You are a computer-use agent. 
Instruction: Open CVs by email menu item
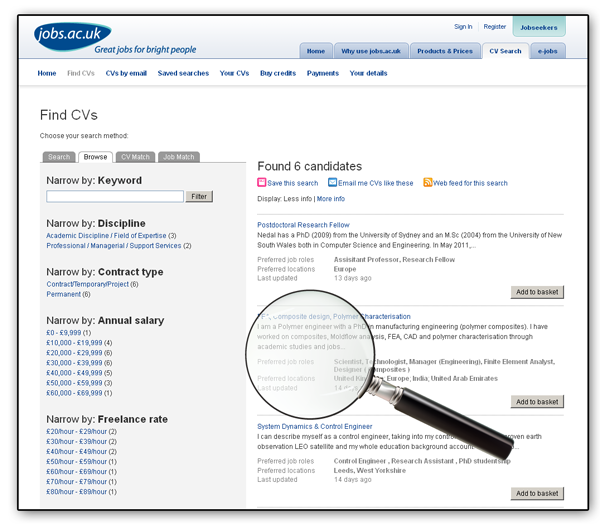pyautogui.click(x=126, y=73)
